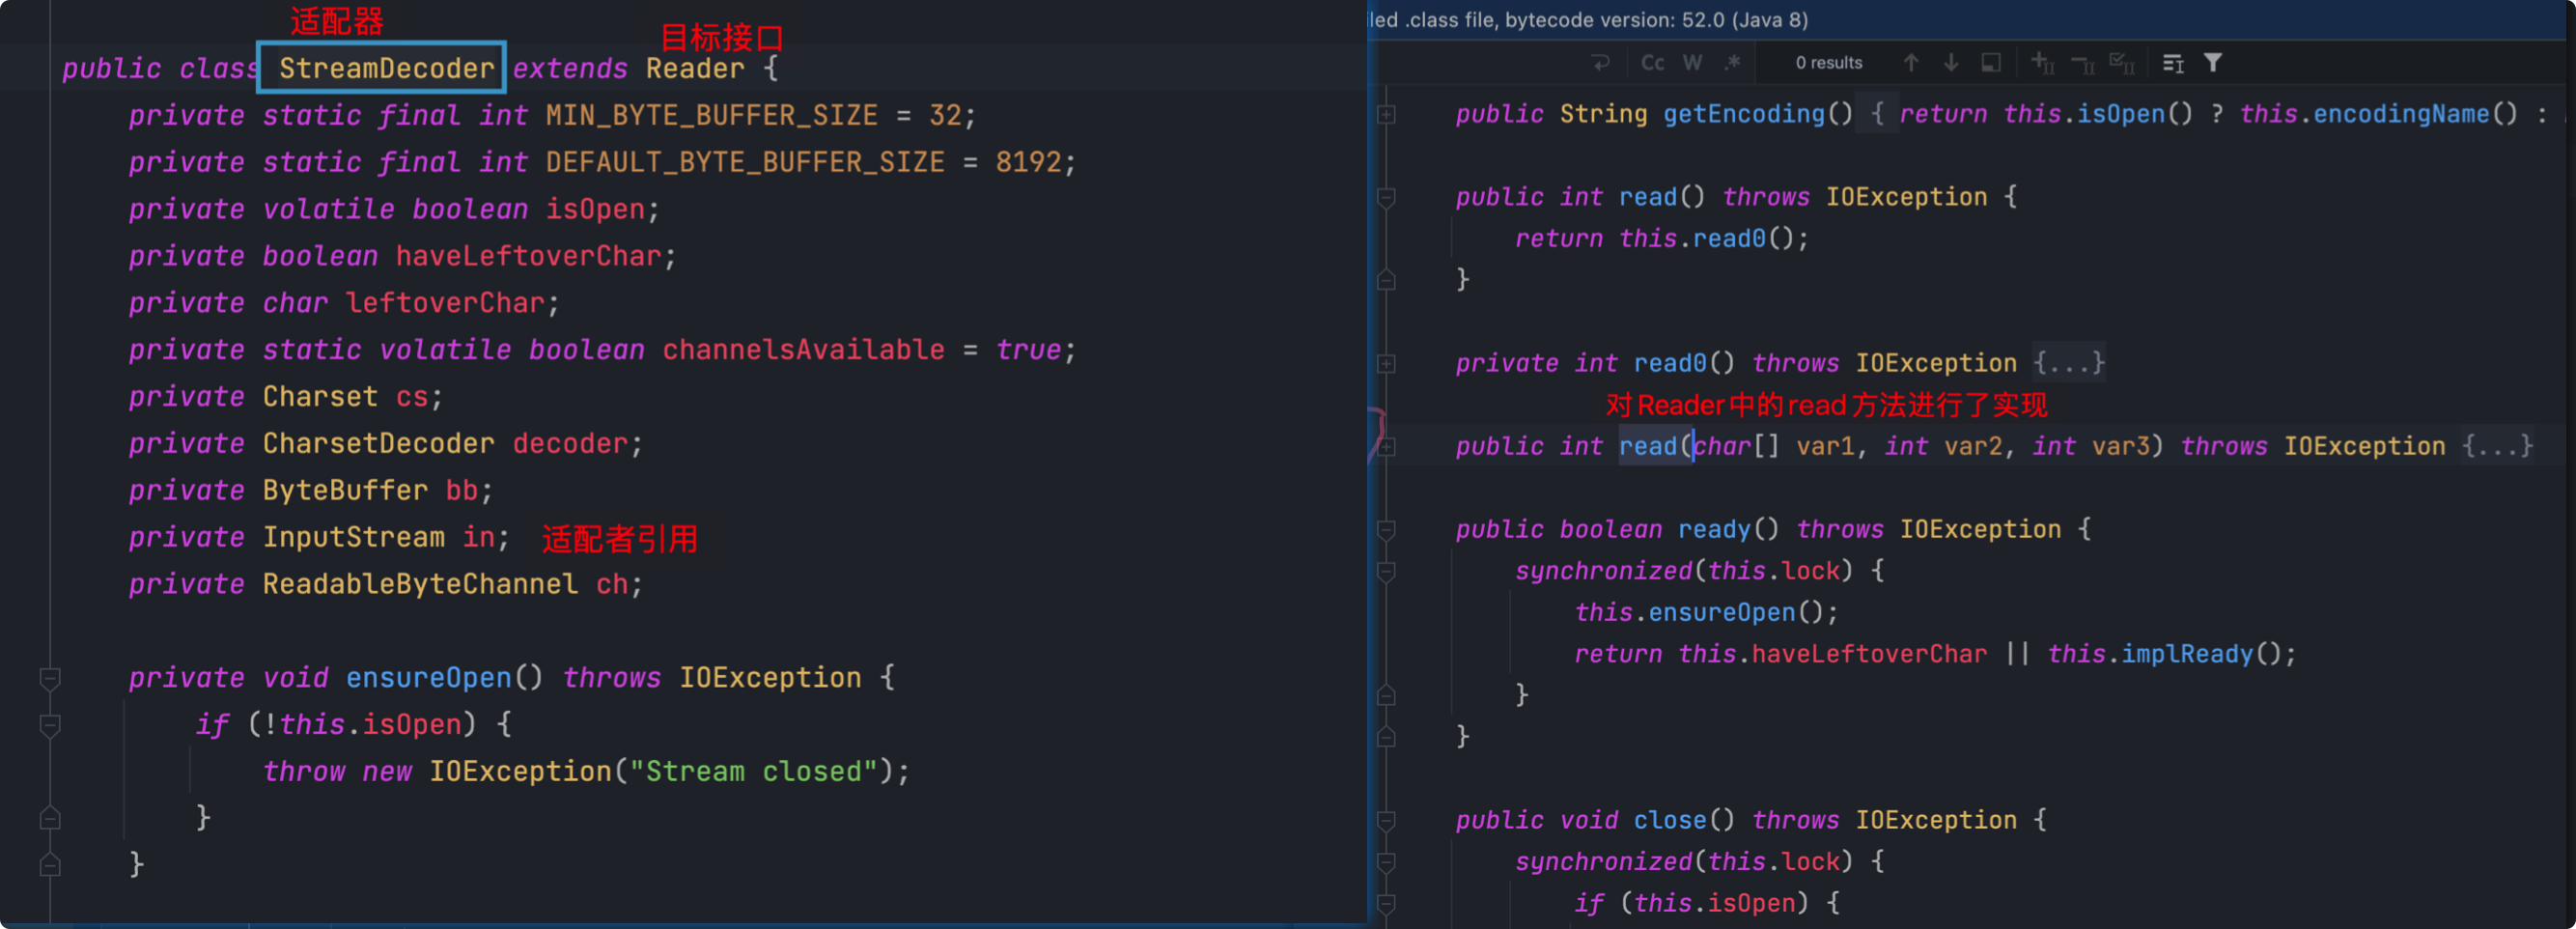
Task: Collapse the ensureOpen() method in left gutter
Action: click(x=50, y=679)
